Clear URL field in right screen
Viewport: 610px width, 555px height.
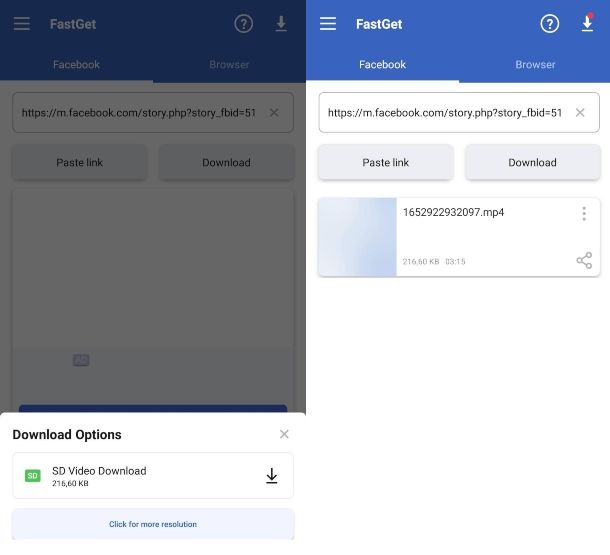tap(580, 113)
